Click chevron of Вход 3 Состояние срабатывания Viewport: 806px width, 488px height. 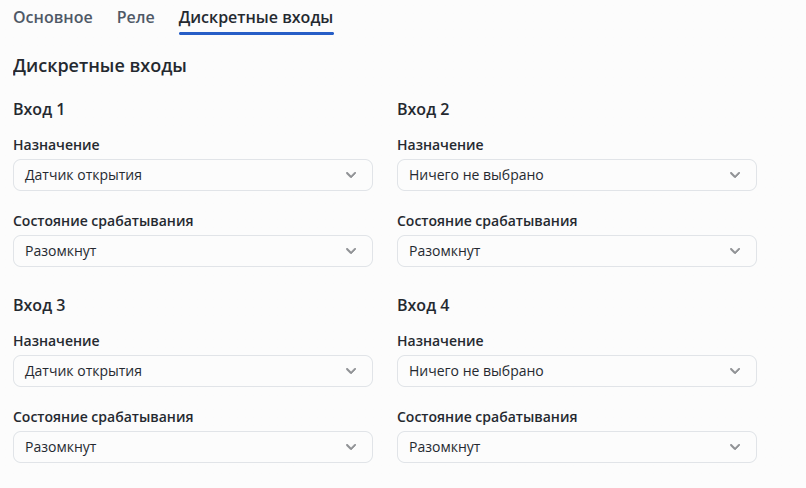[351, 447]
